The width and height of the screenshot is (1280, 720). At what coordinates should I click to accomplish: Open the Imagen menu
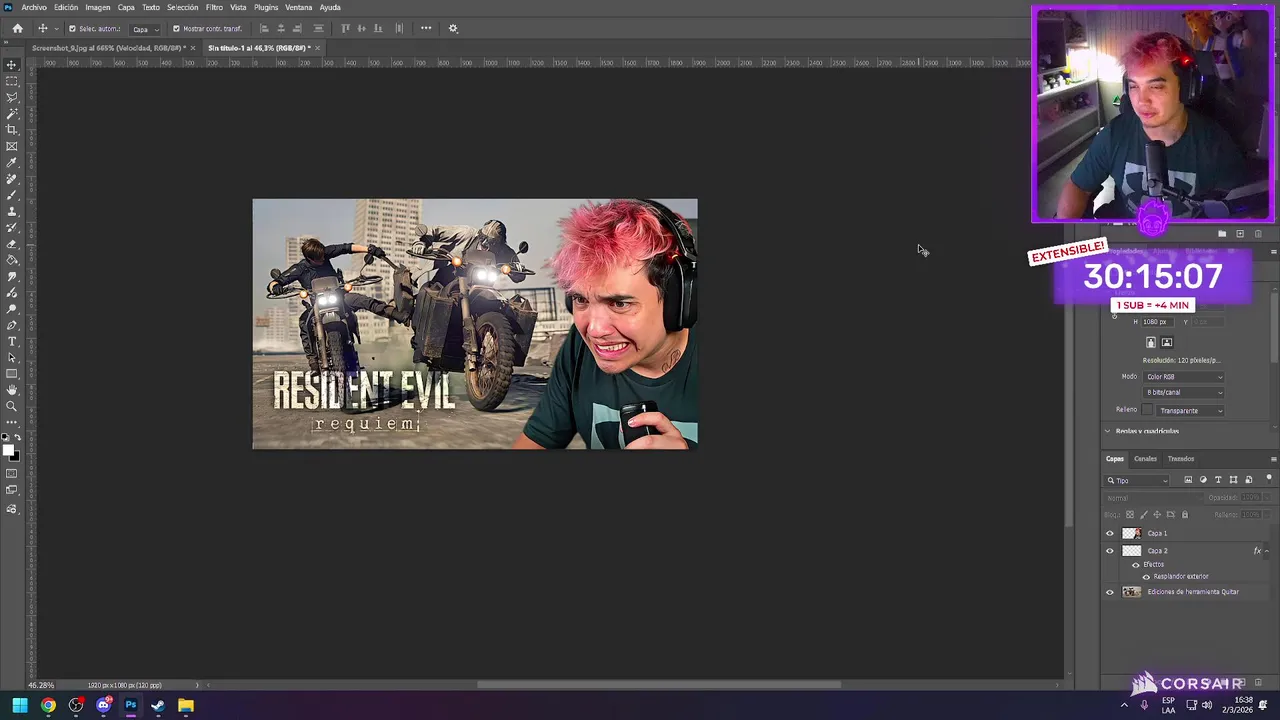click(x=98, y=7)
